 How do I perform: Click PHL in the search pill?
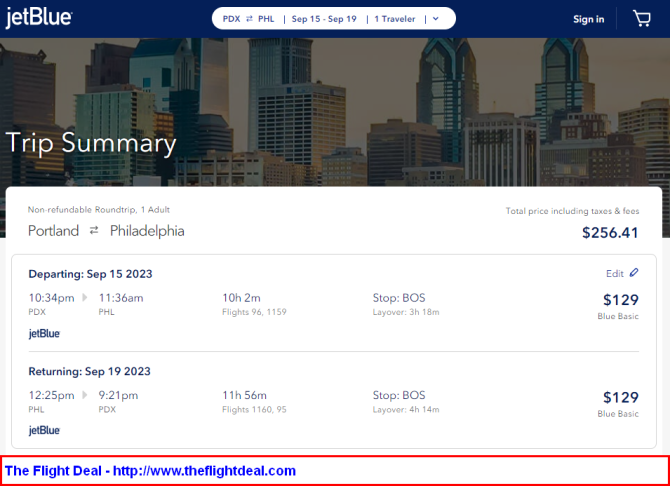tap(266, 19)
